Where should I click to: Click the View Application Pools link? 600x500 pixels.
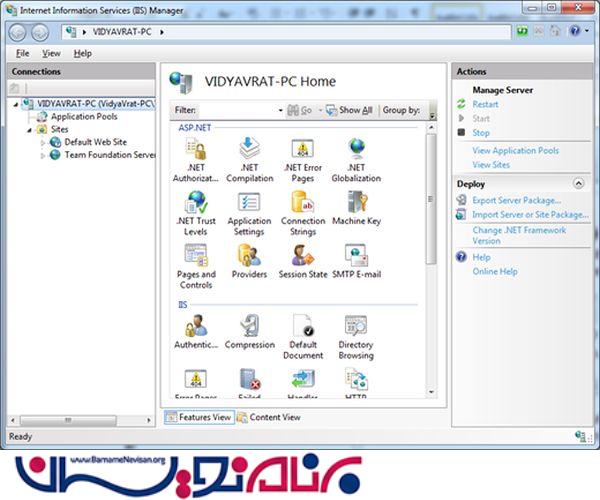click(515, 150)
